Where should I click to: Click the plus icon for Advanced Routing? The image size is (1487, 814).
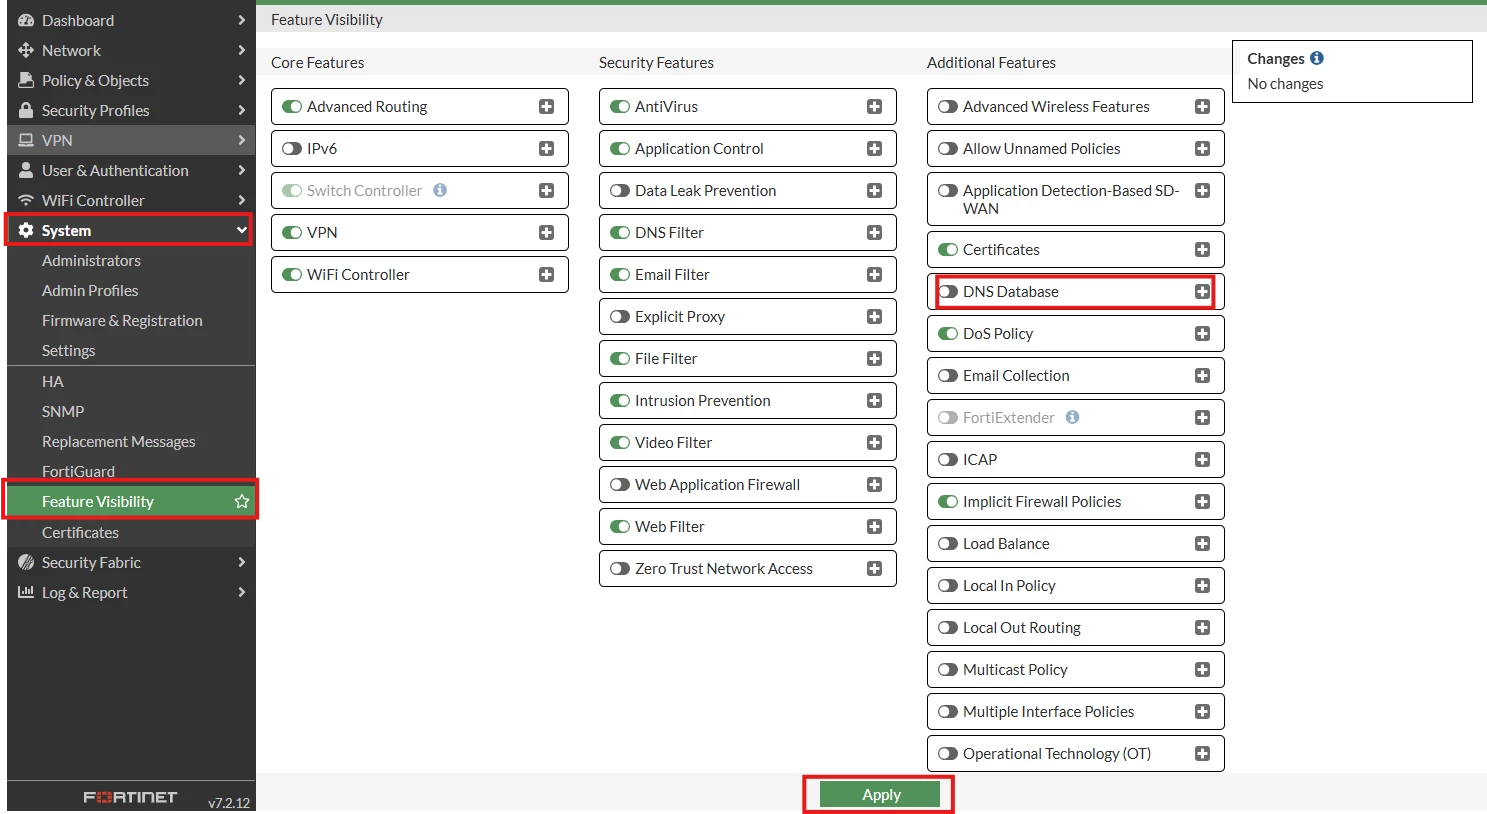(546, 106)
